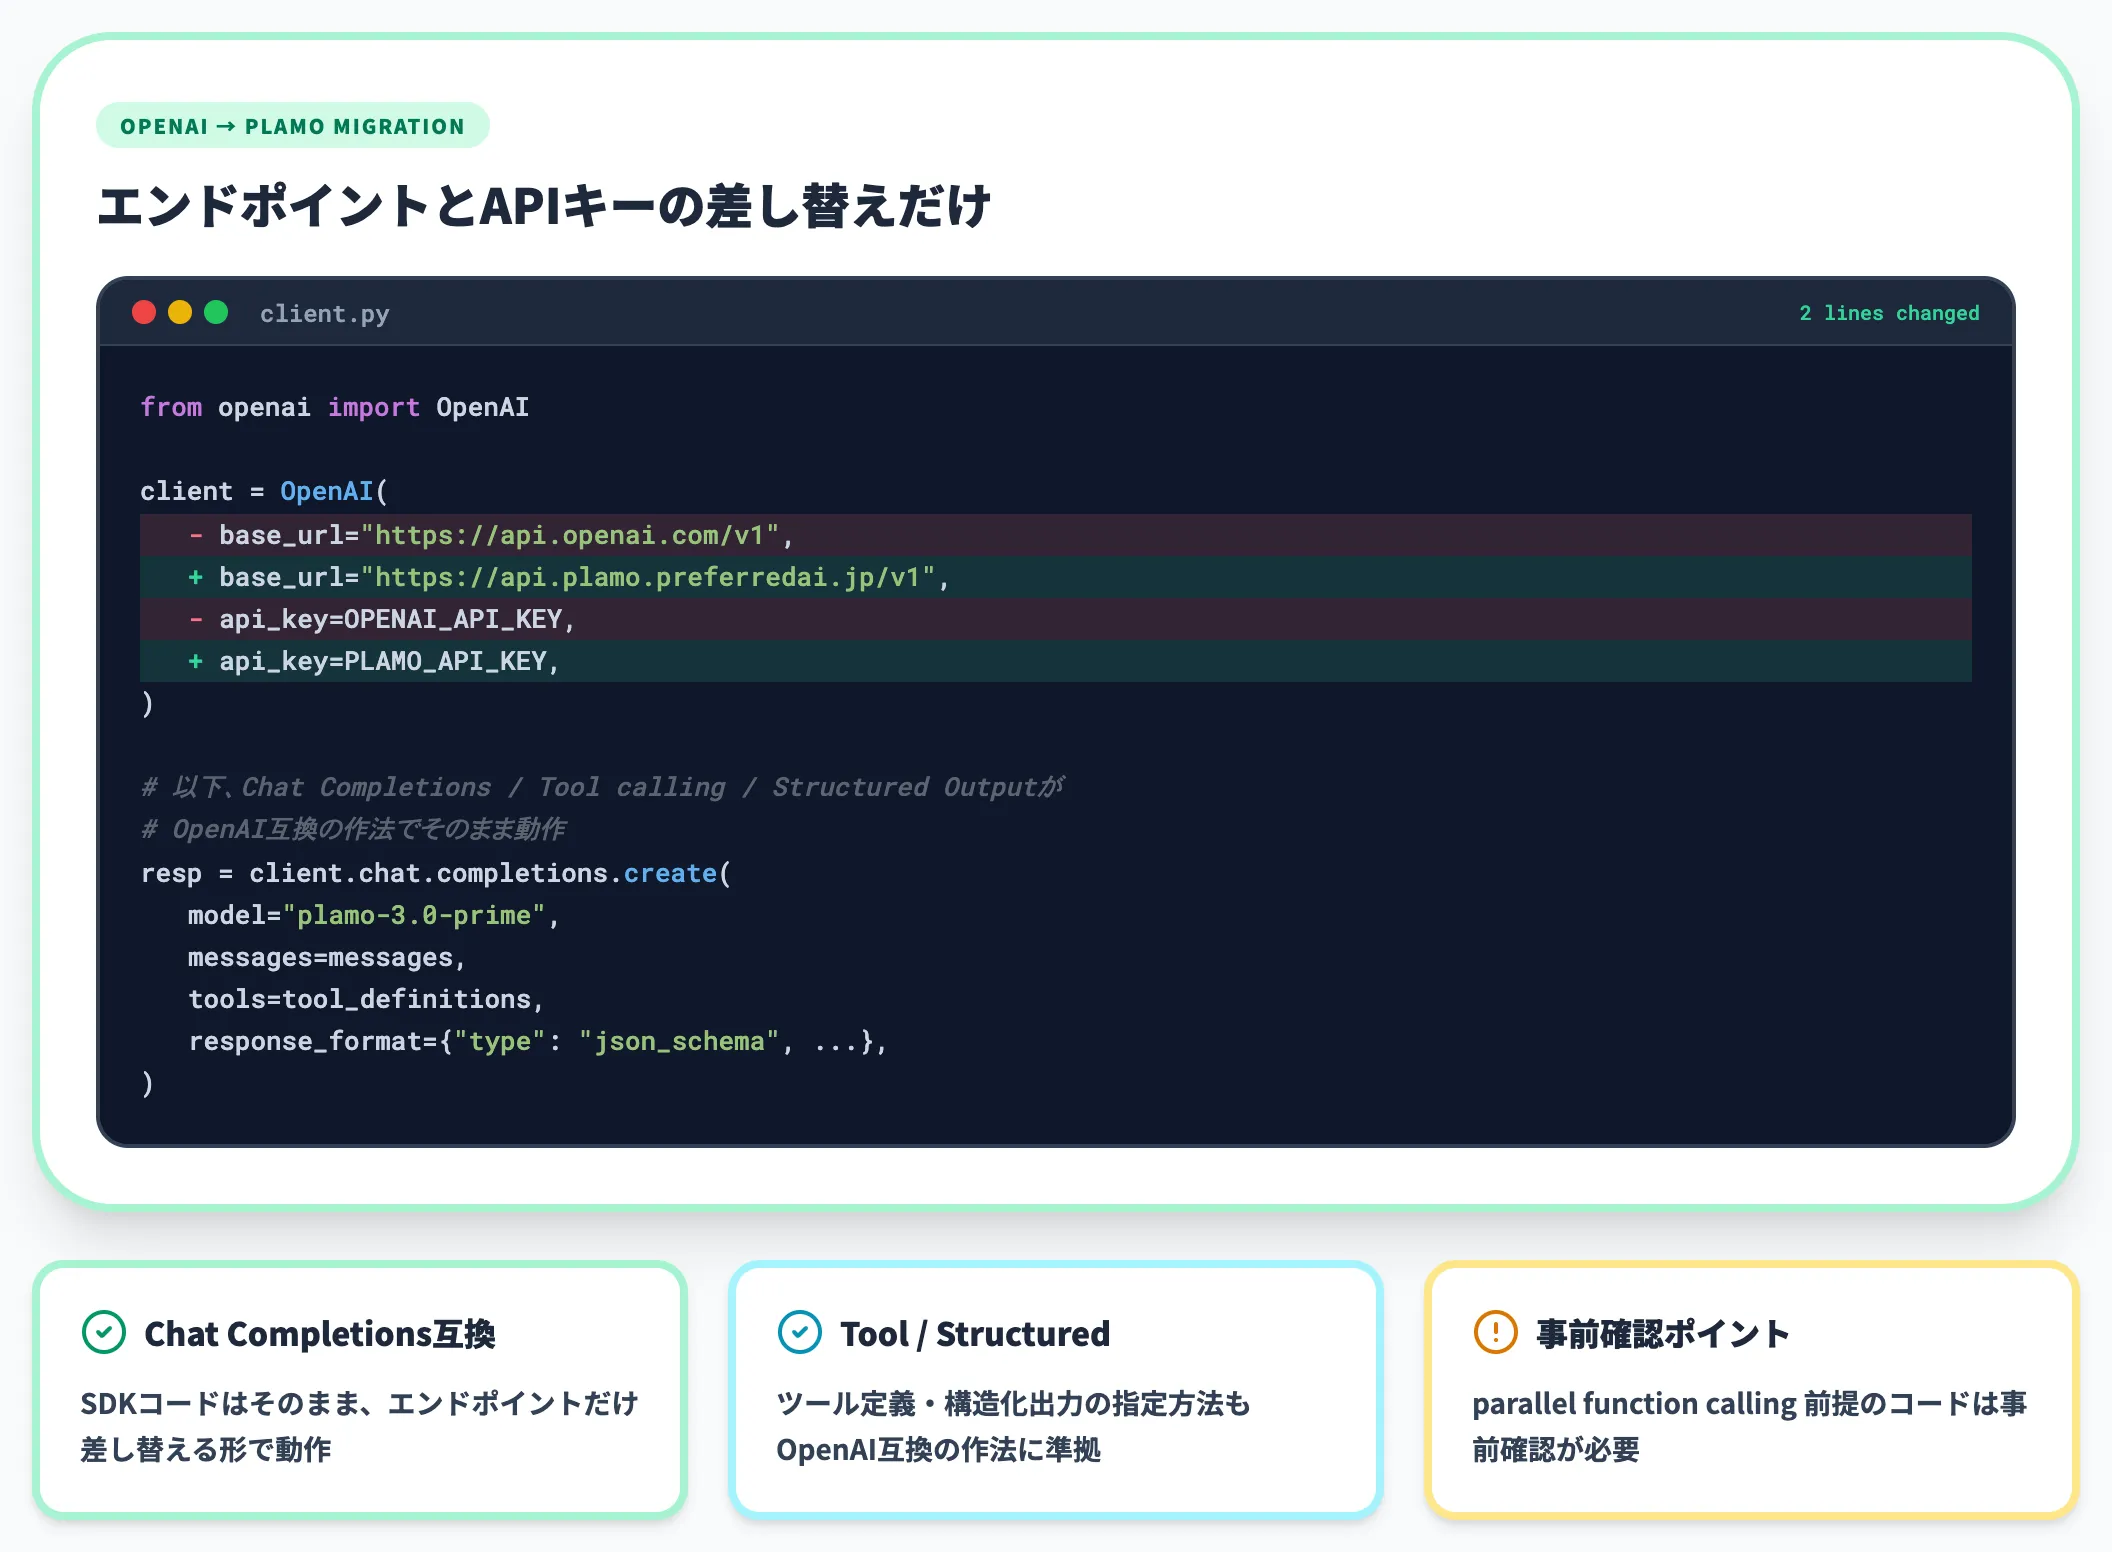Click the red close dot in code window
2112x1552 pixels.
(144, 313)
